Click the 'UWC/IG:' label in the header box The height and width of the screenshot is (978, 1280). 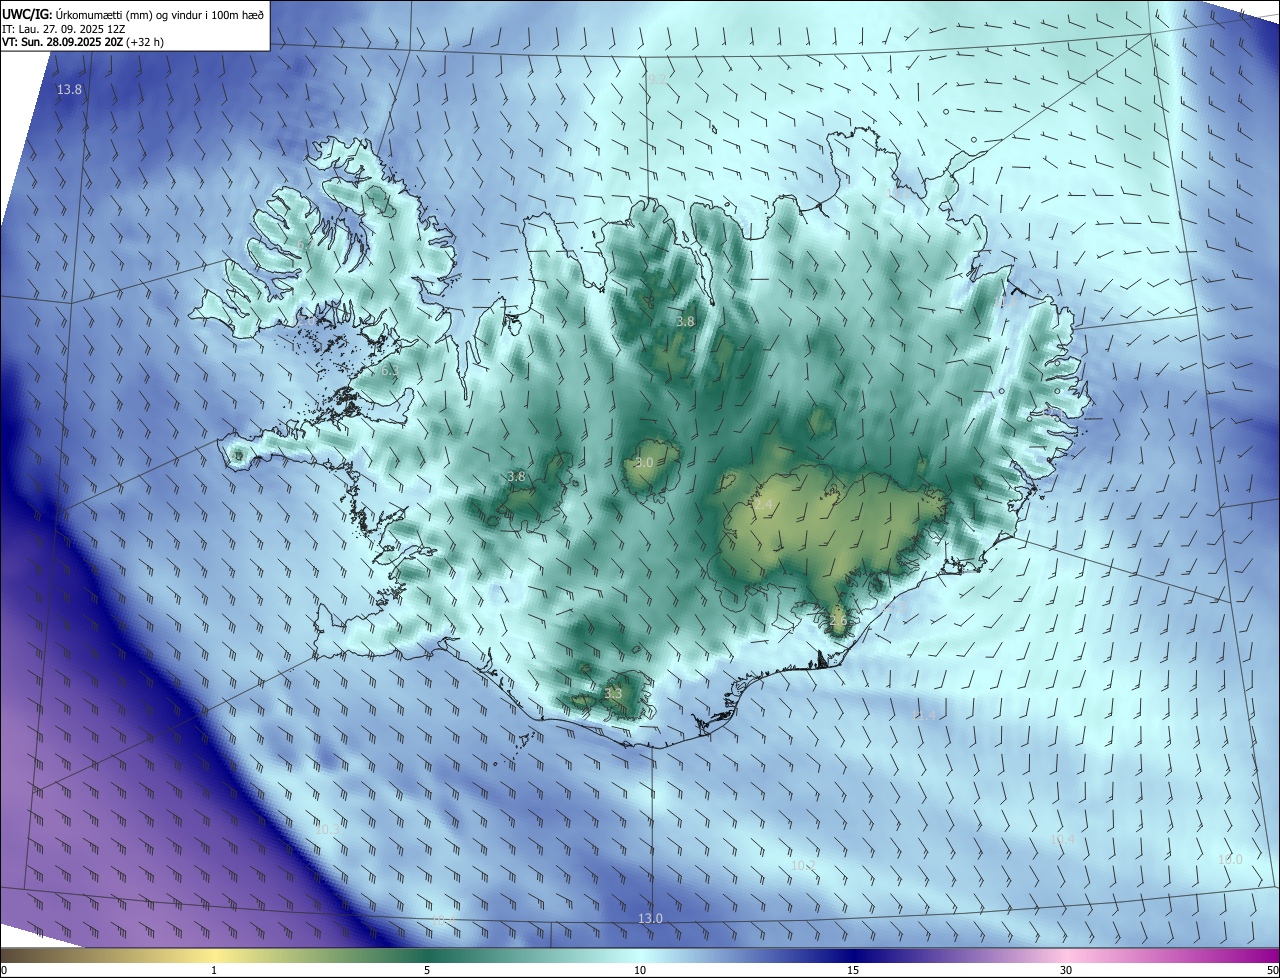pyautogui.click(x=28, y=13)
